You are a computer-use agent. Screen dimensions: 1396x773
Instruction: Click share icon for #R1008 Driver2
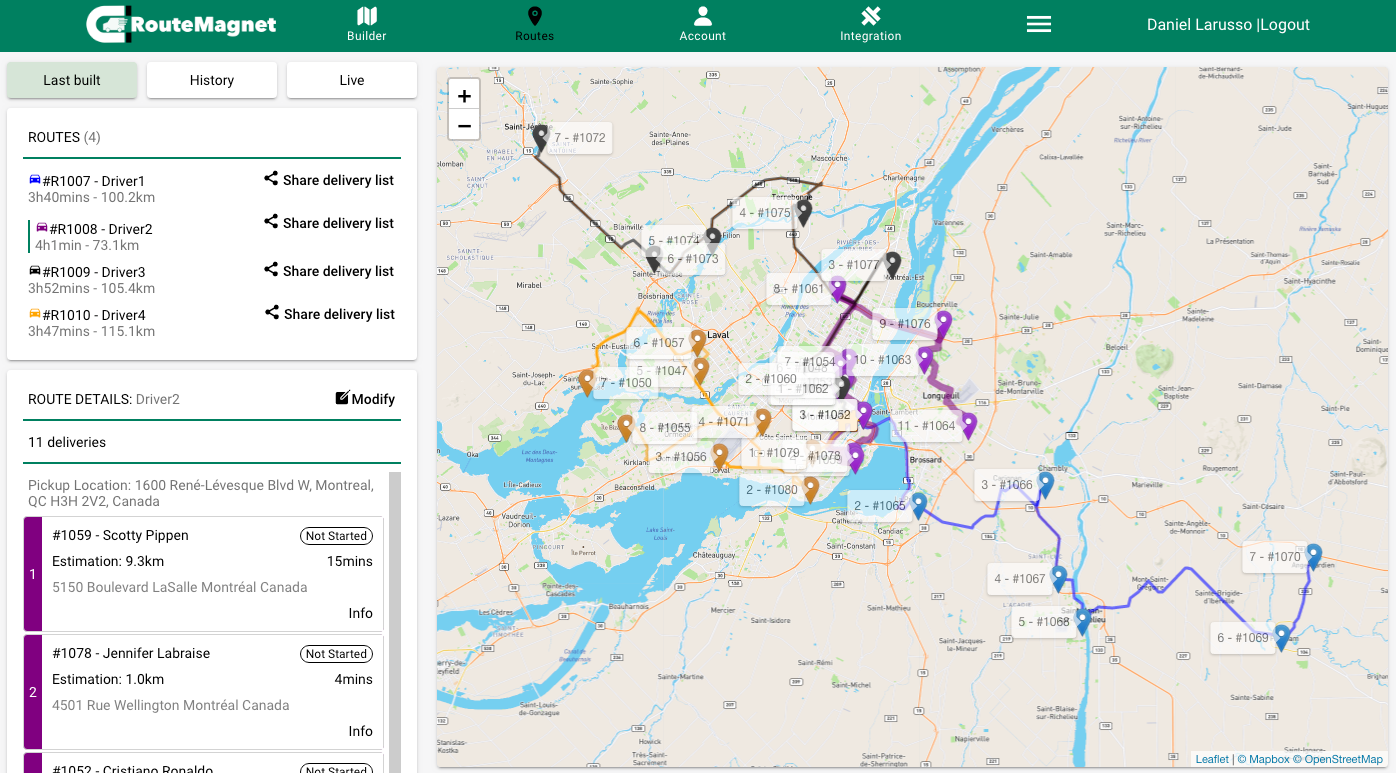pos(271,222)
